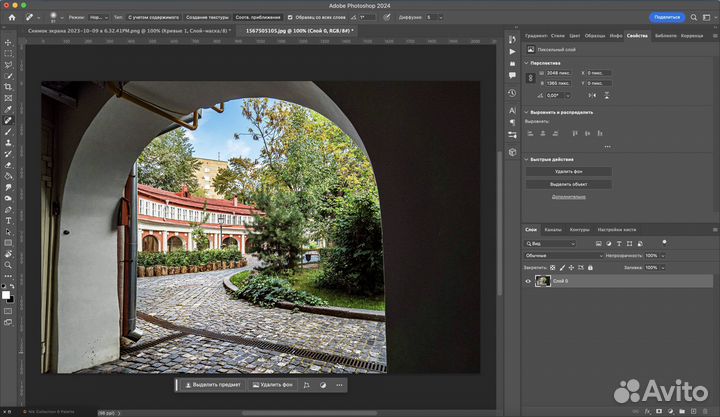Select the Clone Stamp tool
This screenshot has height=417, width=720.
pyautogui.click(x=8, y=143)
